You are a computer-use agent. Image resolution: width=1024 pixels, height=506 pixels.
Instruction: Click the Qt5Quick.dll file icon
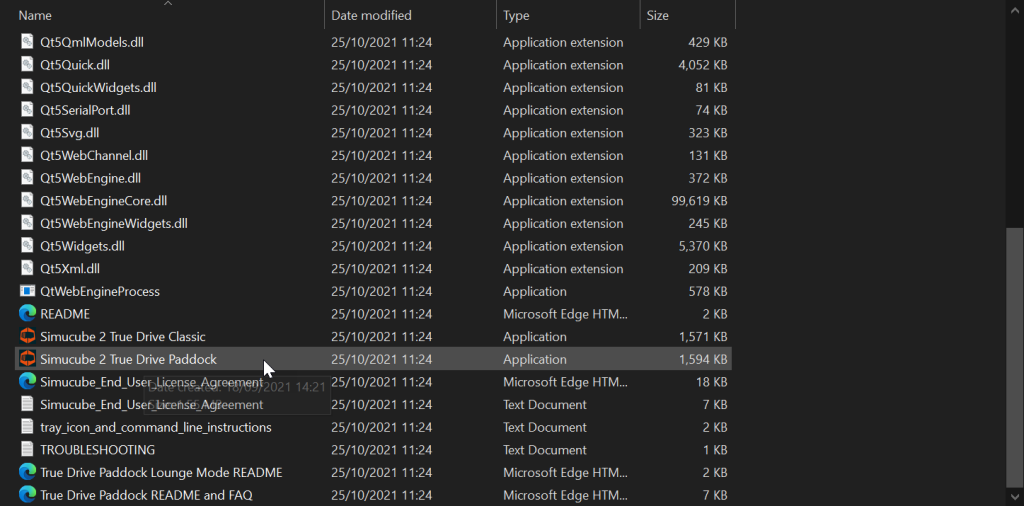pos(27,65)
